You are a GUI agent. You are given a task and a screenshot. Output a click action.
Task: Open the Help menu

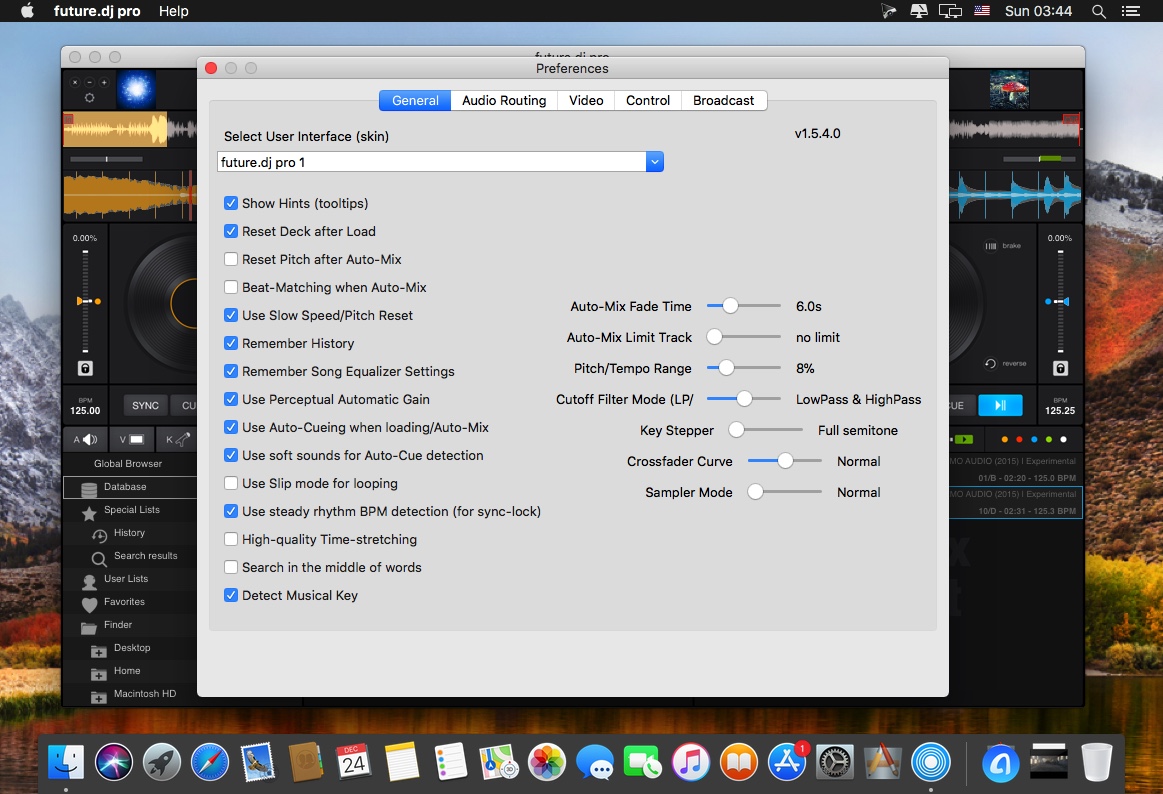[x=174, y=11]
